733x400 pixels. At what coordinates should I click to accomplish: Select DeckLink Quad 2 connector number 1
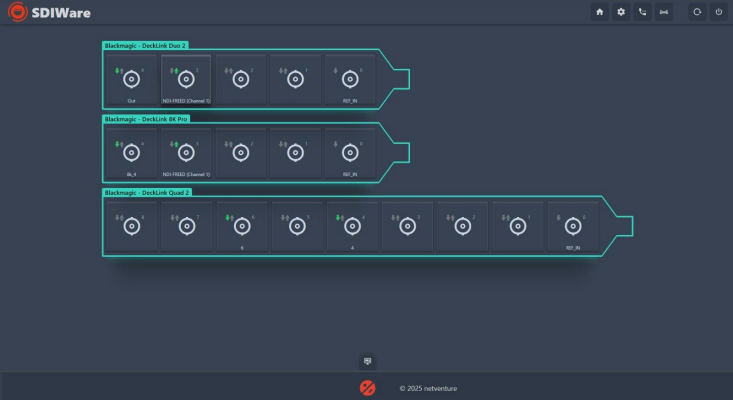point(518,227)
